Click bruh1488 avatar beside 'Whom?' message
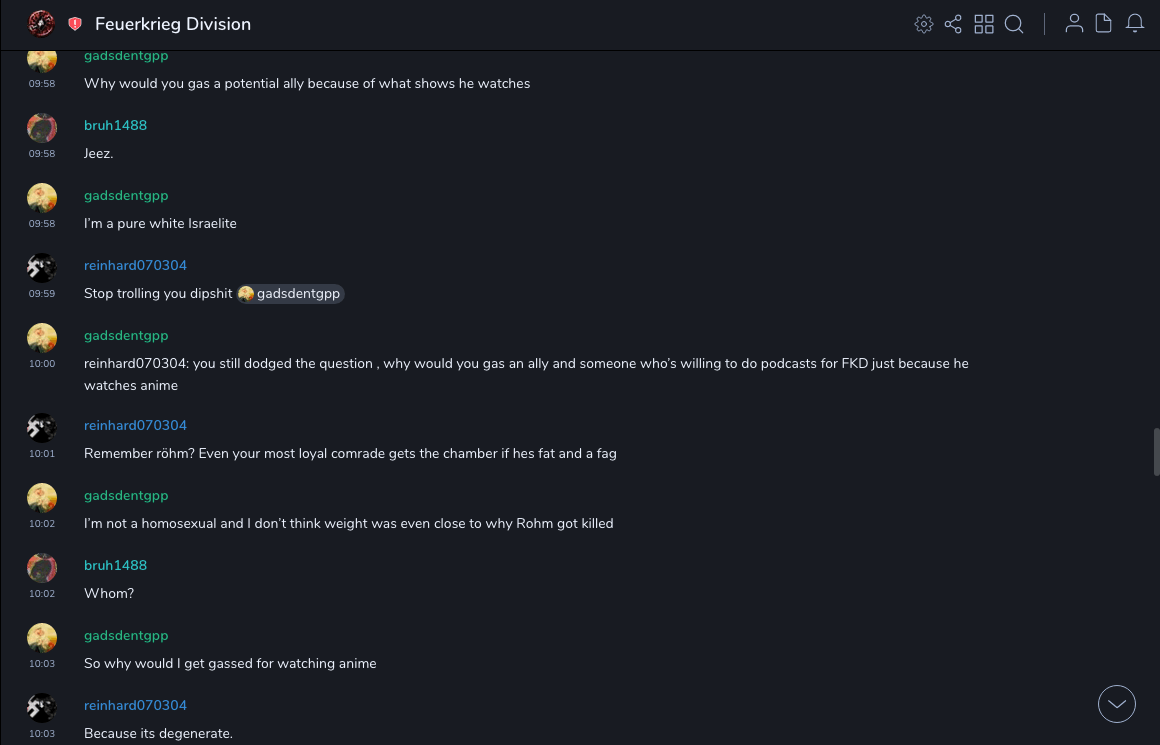Image resolution: width=1160 pixels, height=745 pixels. (x=41, y=568)
